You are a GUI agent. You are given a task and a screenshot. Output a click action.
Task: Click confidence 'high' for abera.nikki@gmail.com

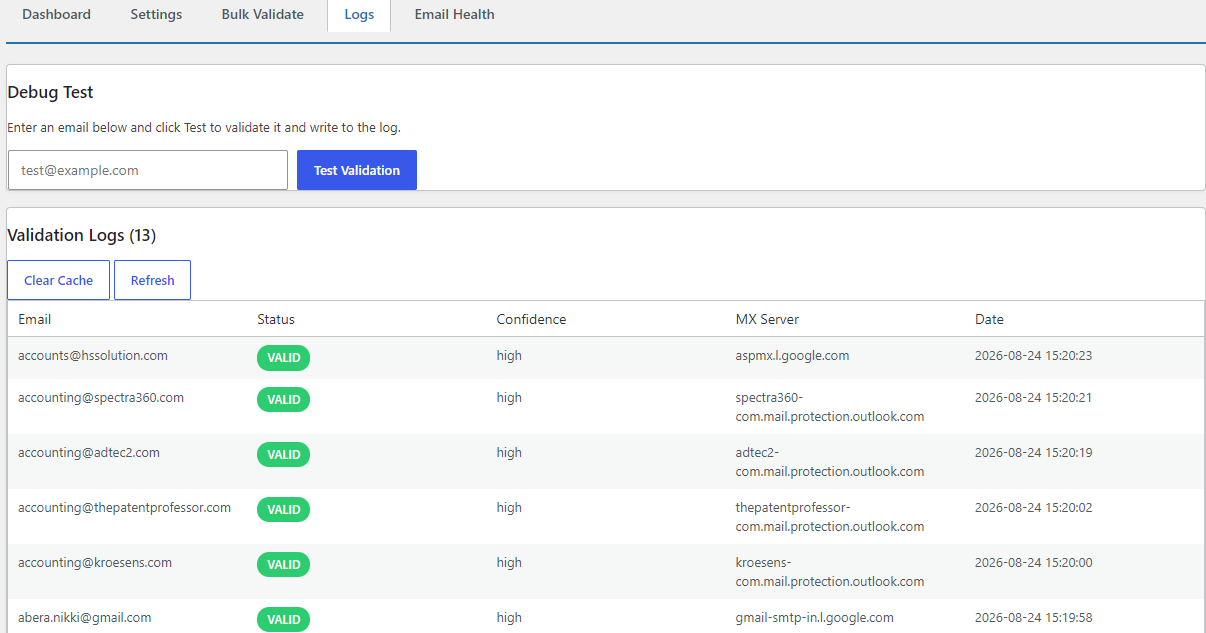(509, 617)
